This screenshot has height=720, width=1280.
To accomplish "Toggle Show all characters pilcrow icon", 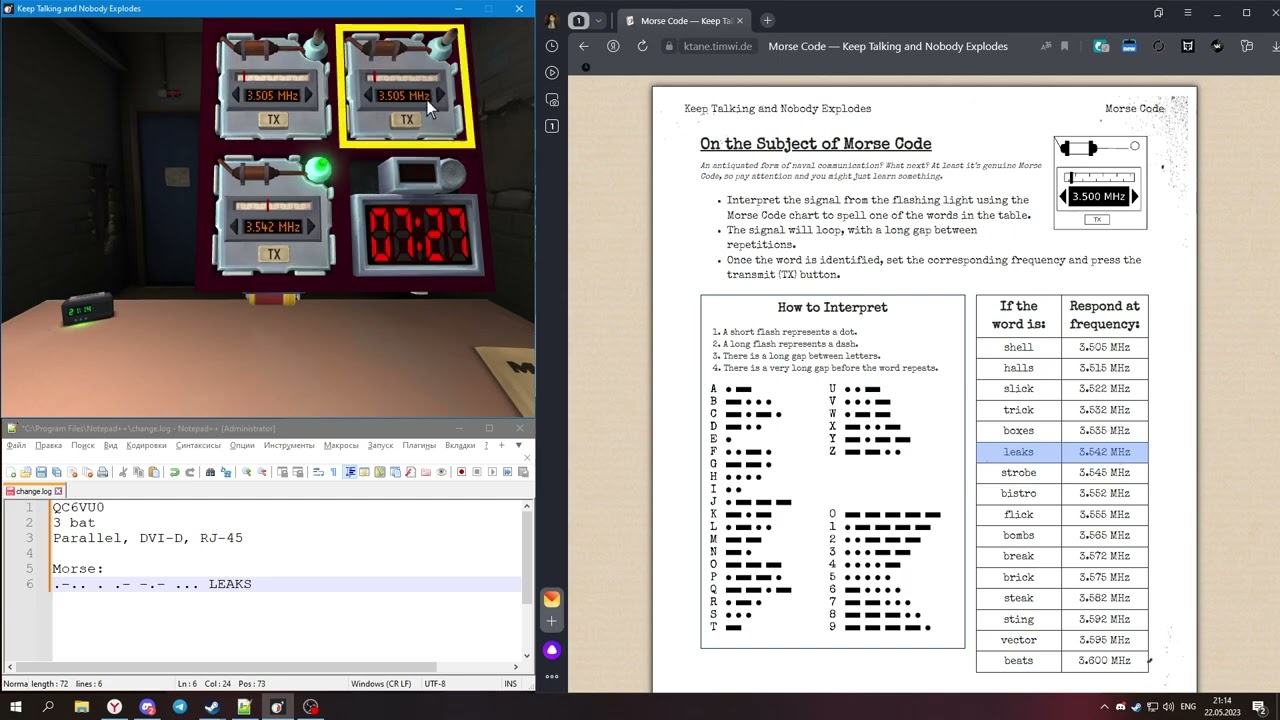I will pyautogui.click(x=334, y=472).
